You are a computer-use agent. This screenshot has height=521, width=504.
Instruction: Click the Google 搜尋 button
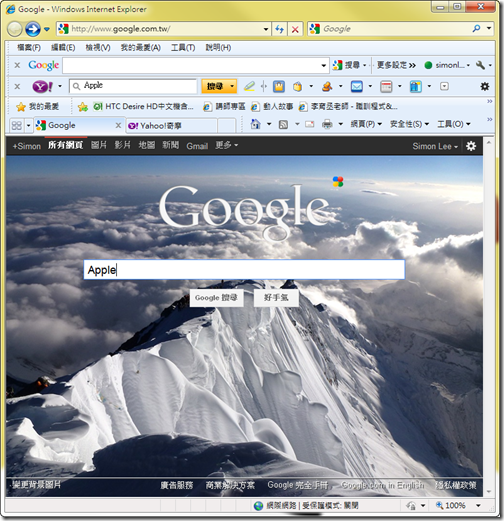click(216, 298)
